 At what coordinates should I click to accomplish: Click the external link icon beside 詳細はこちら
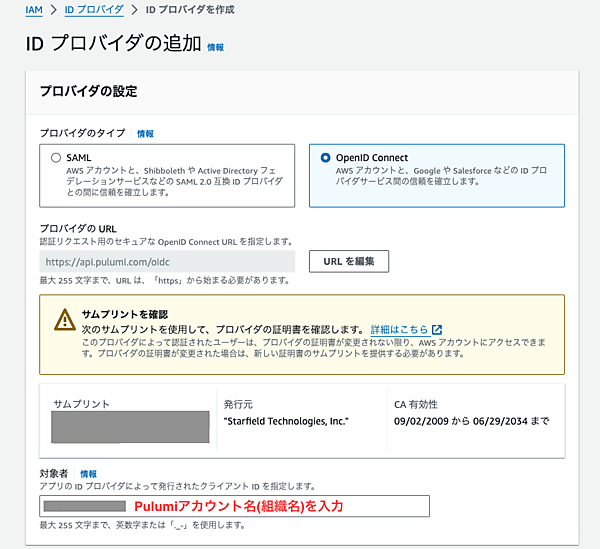pyautogui.click(x=437, y=329)
